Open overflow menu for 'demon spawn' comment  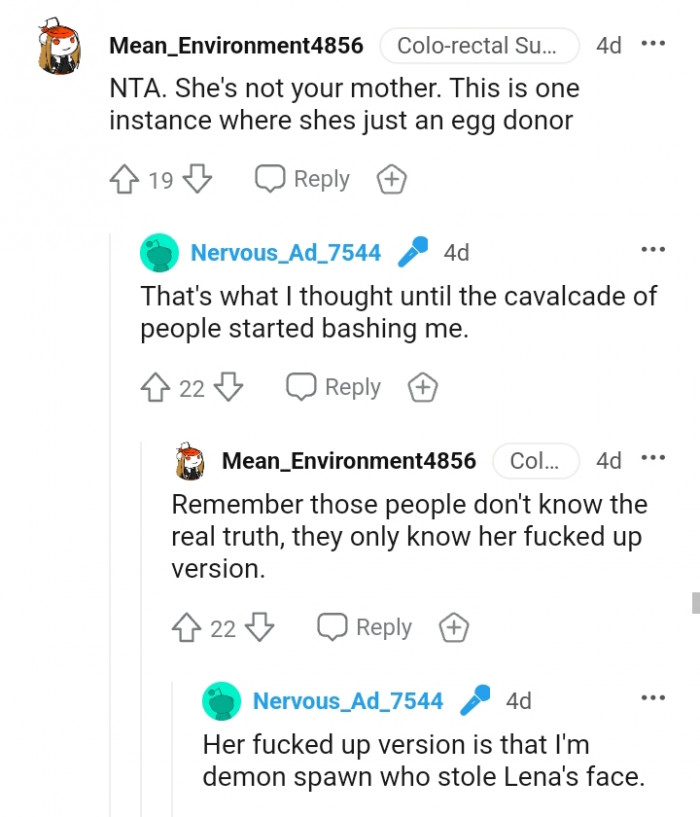(652, 698)
